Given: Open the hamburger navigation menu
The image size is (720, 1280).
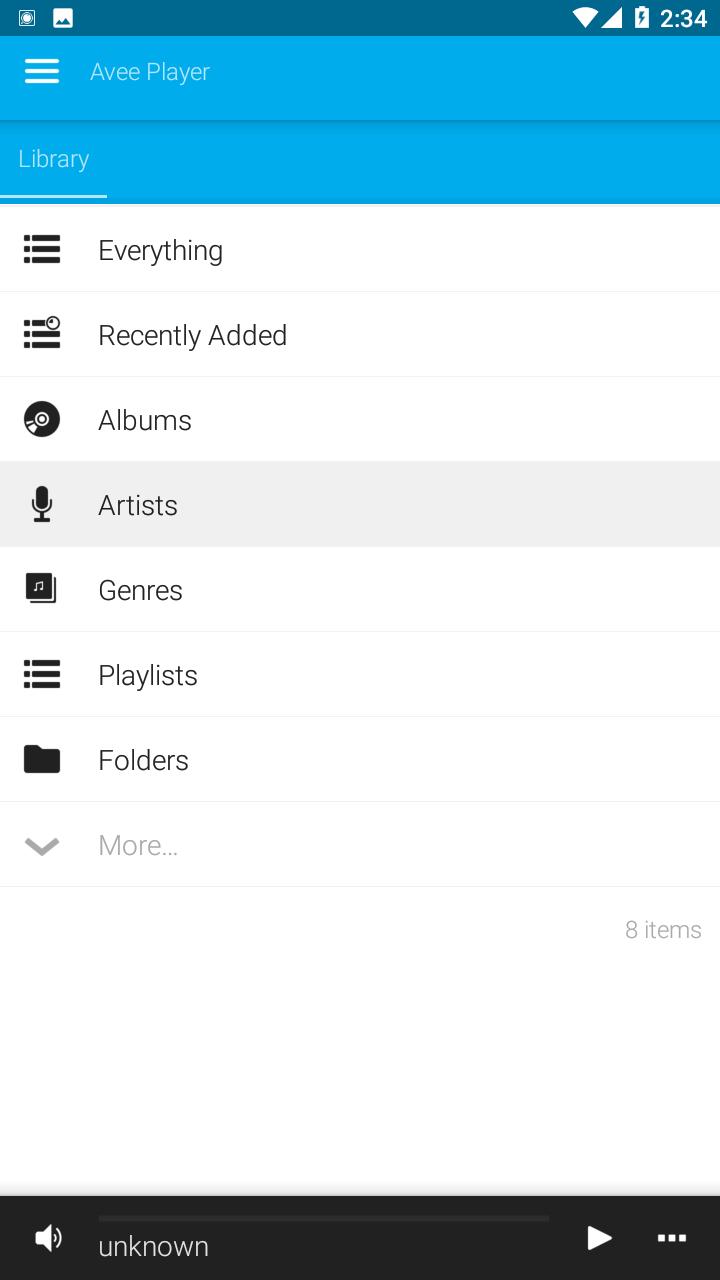Looking at the screenshot, I should pos(42,71).
